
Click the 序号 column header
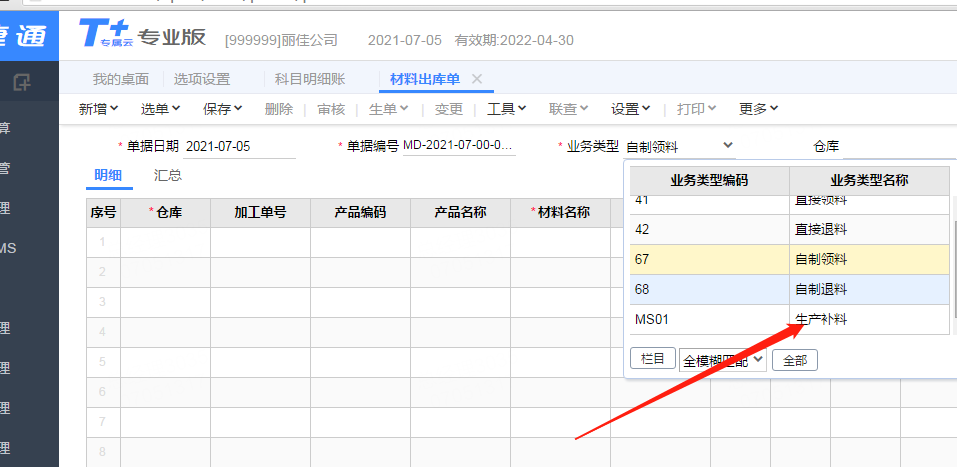[x=103, y=212]
